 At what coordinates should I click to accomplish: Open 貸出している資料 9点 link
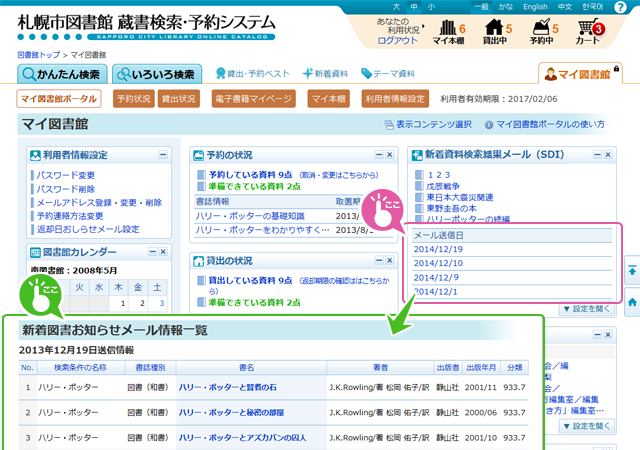pos(250,281)
